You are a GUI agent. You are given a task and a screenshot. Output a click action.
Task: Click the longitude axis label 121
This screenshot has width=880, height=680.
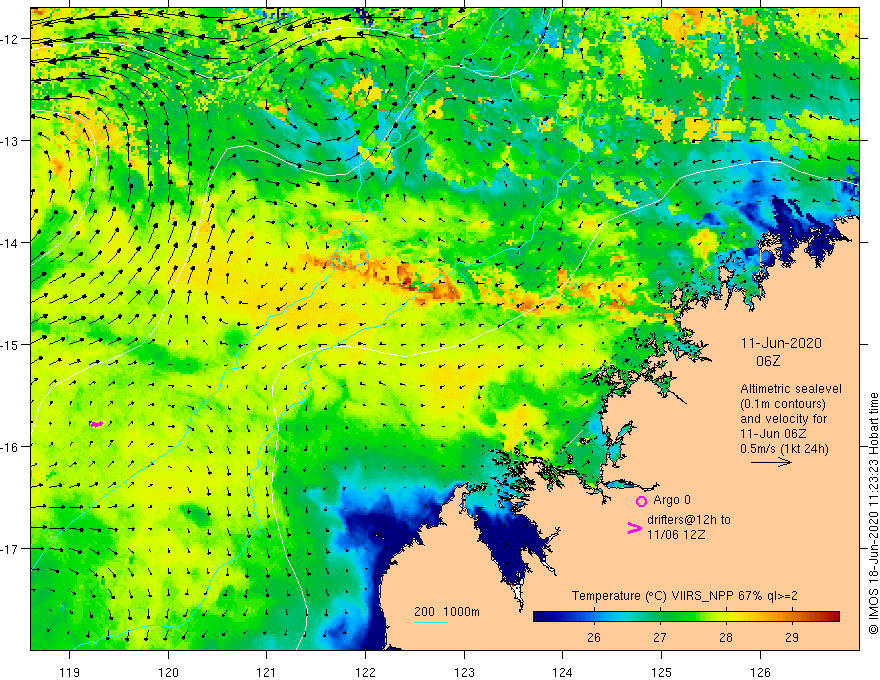(x=267, y=672)
